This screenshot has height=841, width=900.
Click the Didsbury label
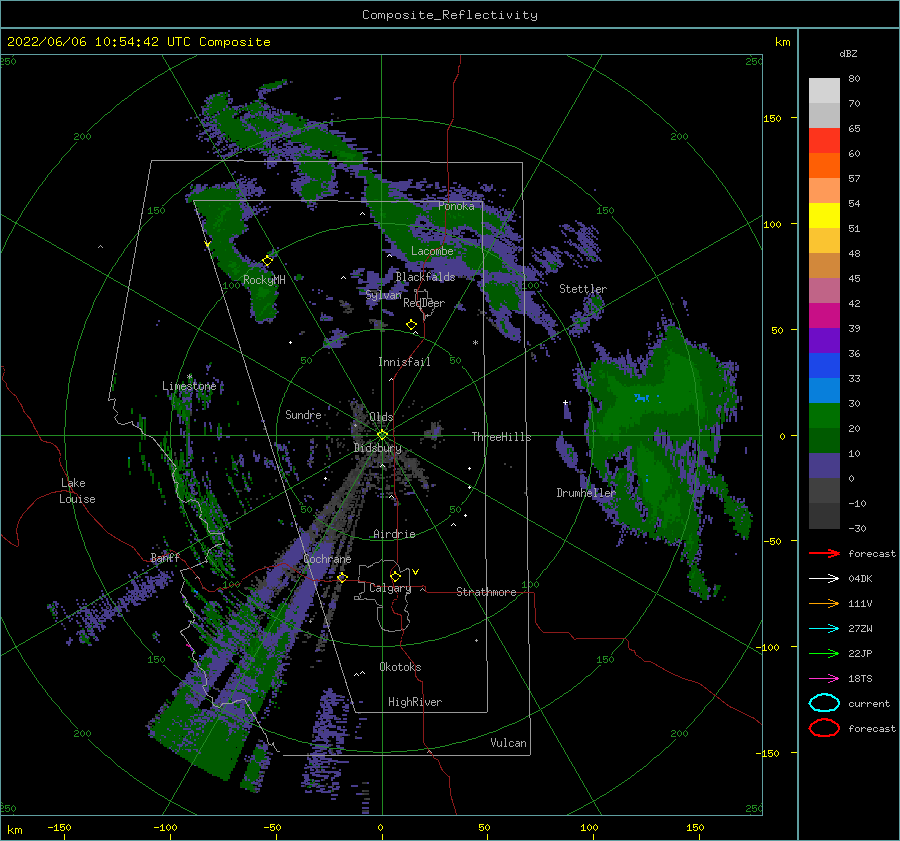point(378,448)
